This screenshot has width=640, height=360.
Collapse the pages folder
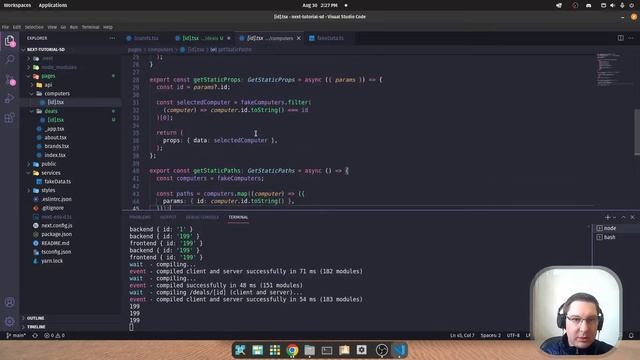point(70,76)
